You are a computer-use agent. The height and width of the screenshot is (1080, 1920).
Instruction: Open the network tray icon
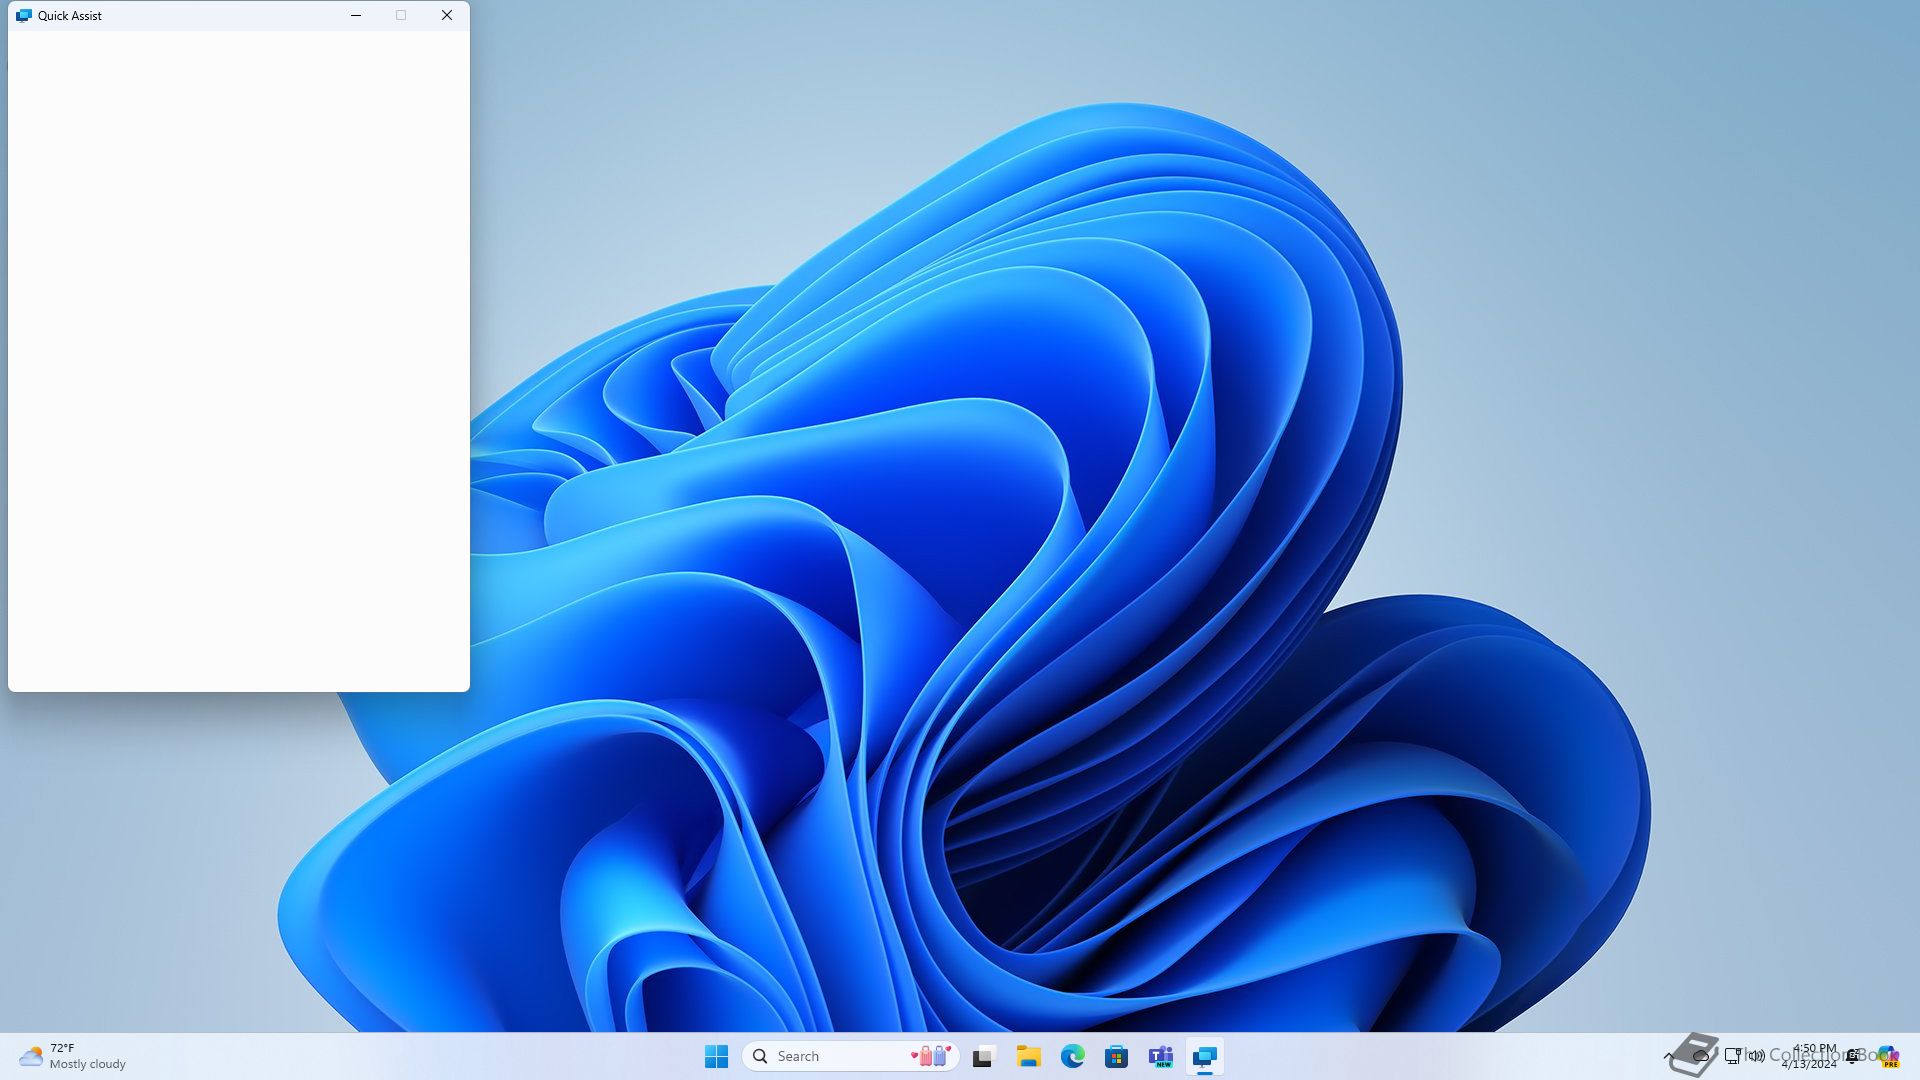[1733, 1056]
